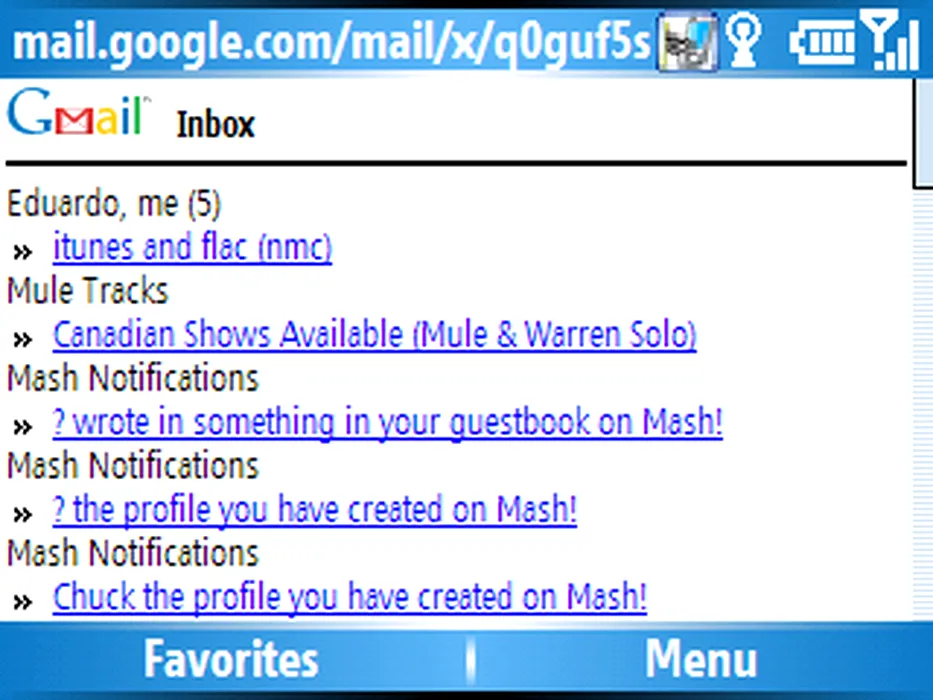Click the wireless antenna status icon
Screen dimensions: 933x700
click(744, 40)
